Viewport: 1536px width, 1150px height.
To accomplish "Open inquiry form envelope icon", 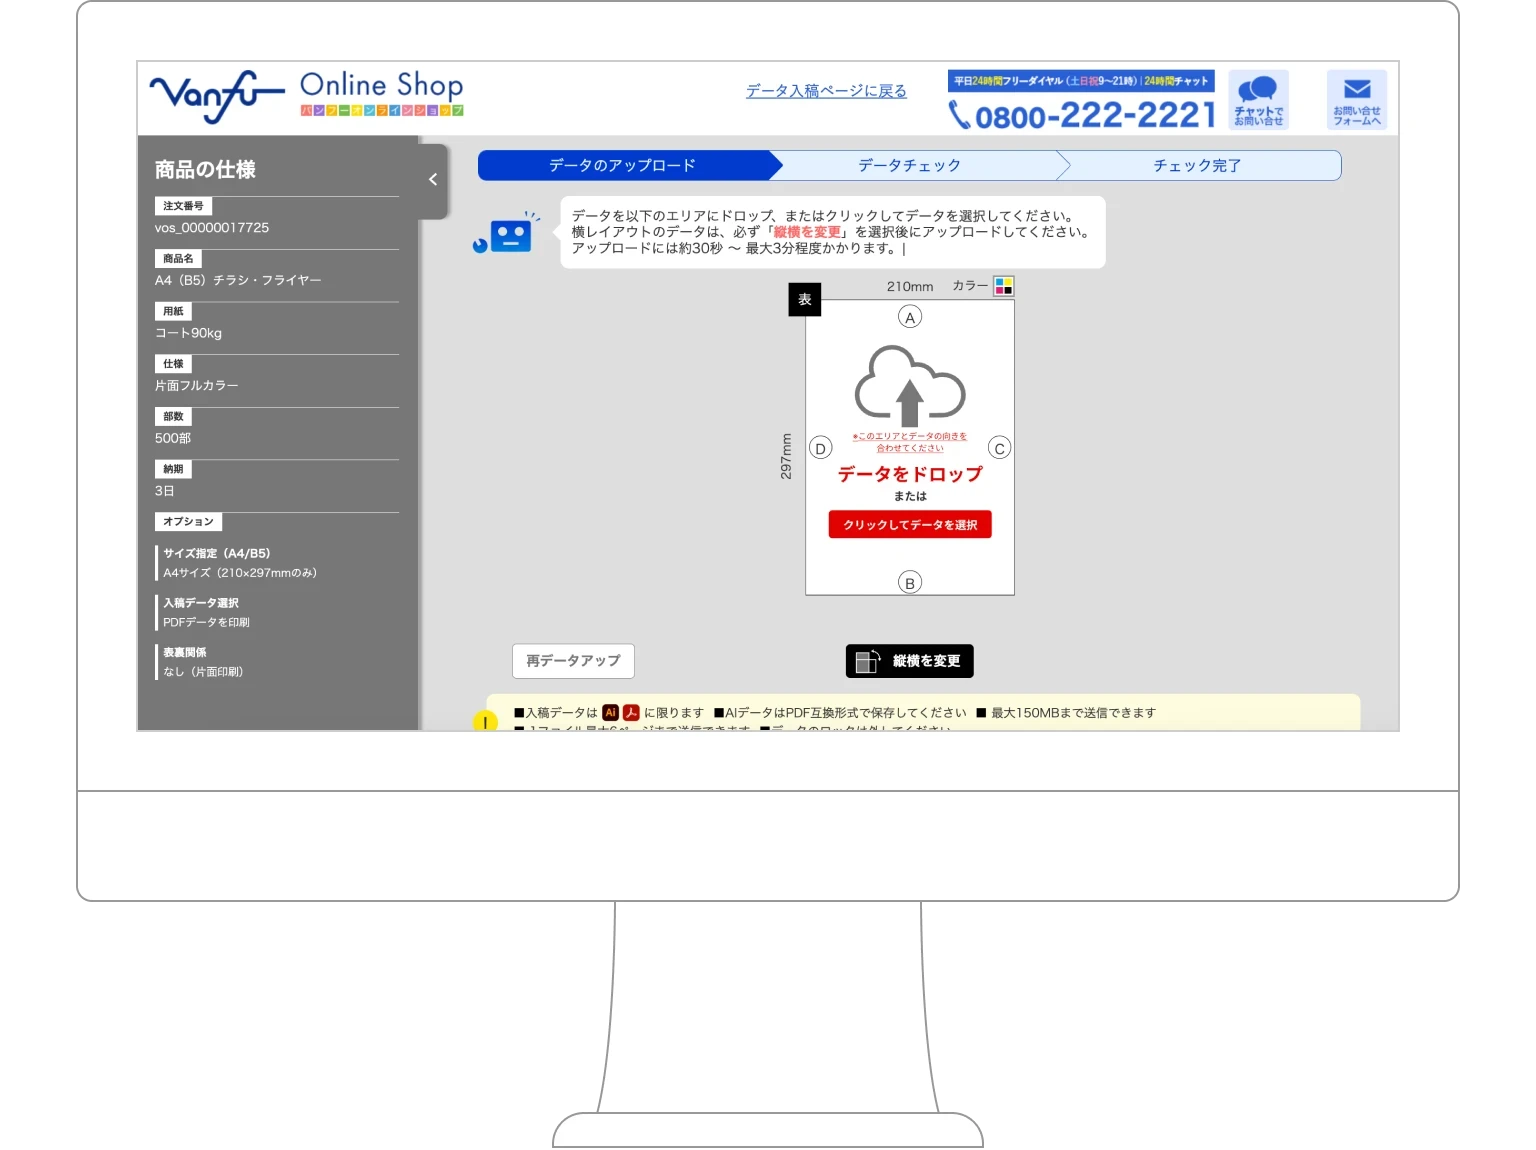I will click(x=1357, y=99).
